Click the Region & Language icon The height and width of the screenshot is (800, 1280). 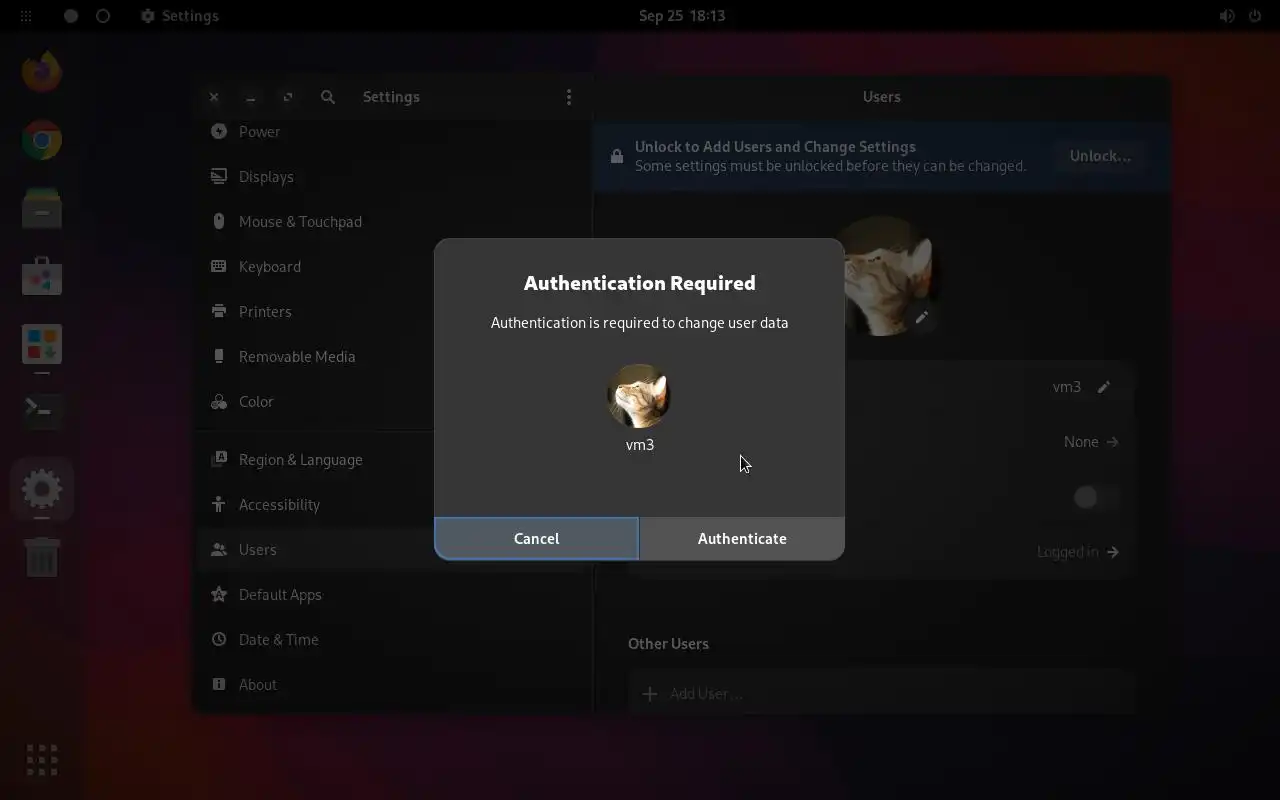pos(218,460)
